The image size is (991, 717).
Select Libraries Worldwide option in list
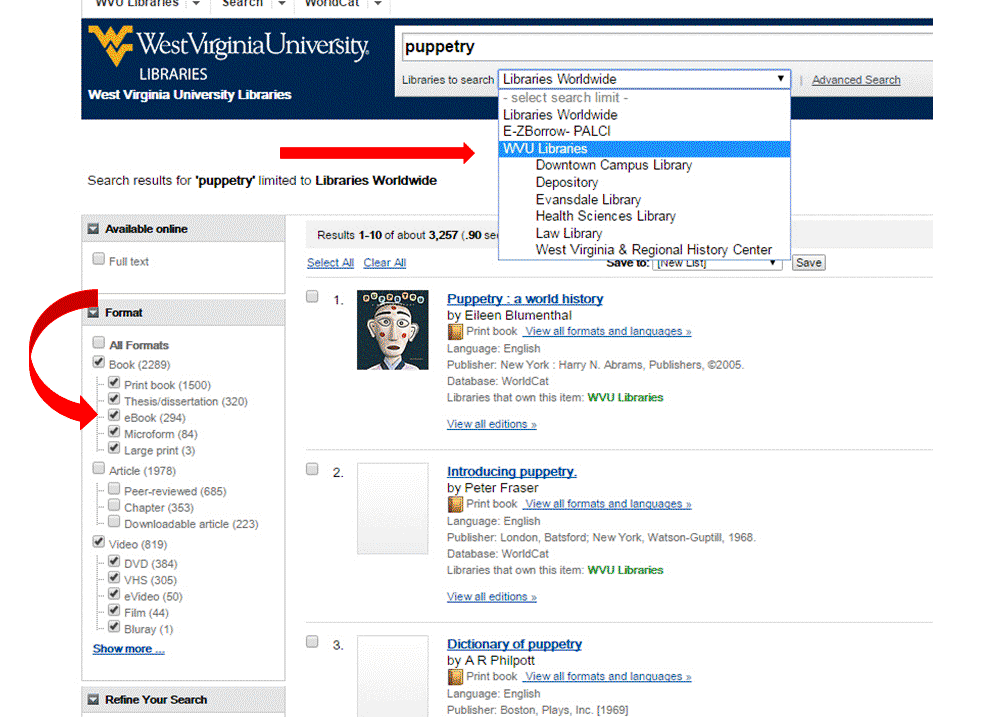644,115
